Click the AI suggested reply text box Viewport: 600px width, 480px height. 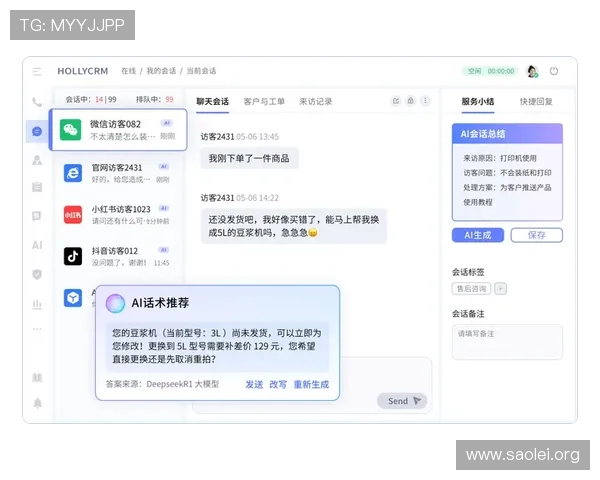[x=217, y=346]
